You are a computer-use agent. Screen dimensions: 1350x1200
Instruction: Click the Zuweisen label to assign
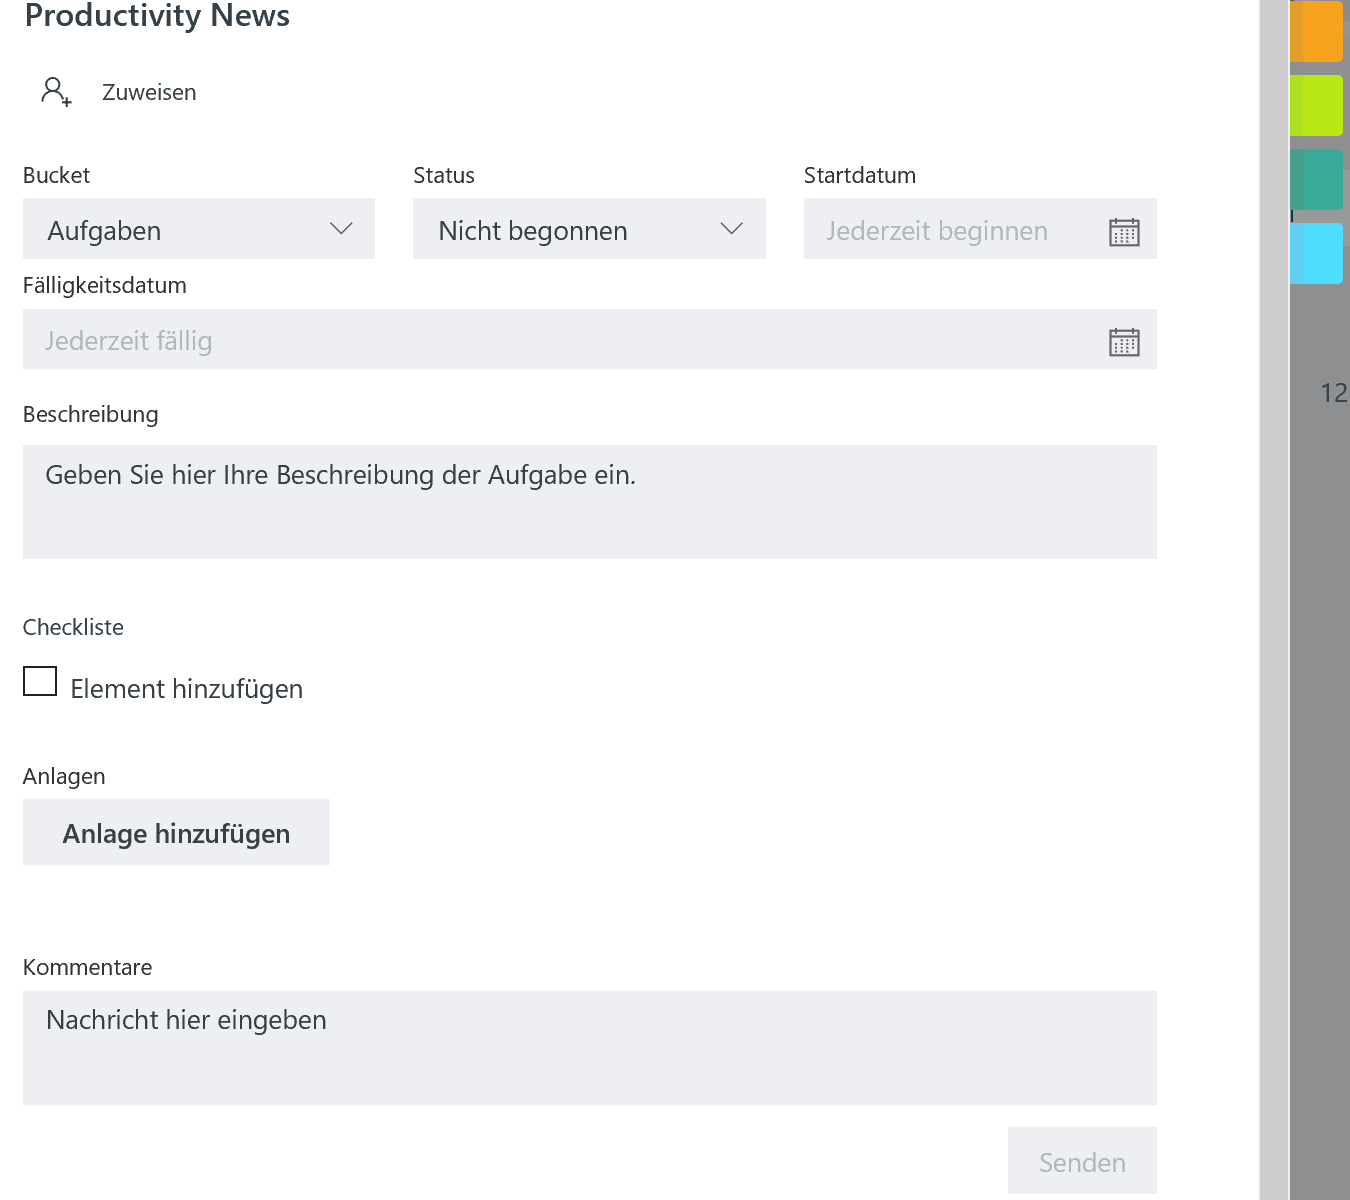click(149, 93)
